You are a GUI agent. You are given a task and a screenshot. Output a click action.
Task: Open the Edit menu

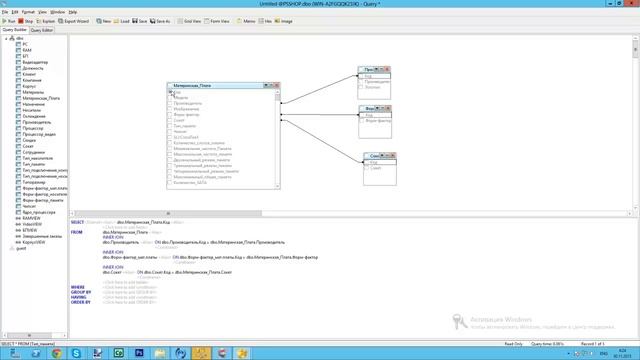[15, 12]
